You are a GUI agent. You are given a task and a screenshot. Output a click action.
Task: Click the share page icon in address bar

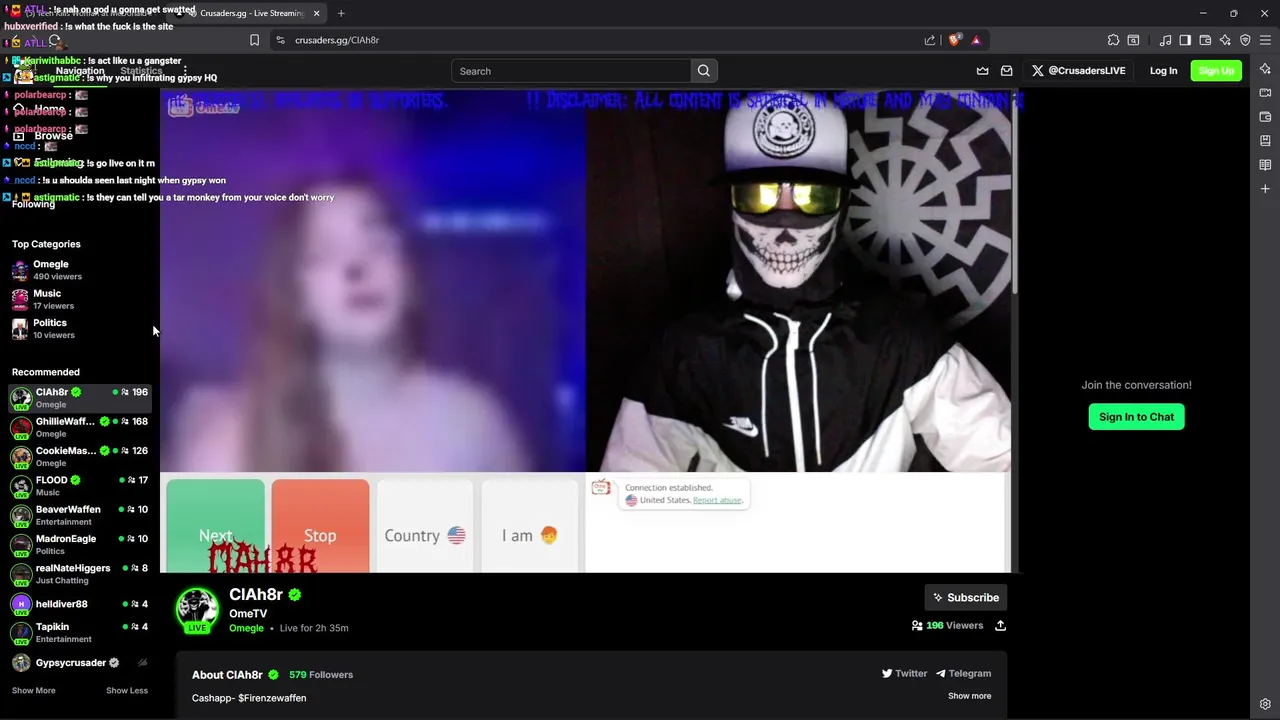[x=930, y=40]
